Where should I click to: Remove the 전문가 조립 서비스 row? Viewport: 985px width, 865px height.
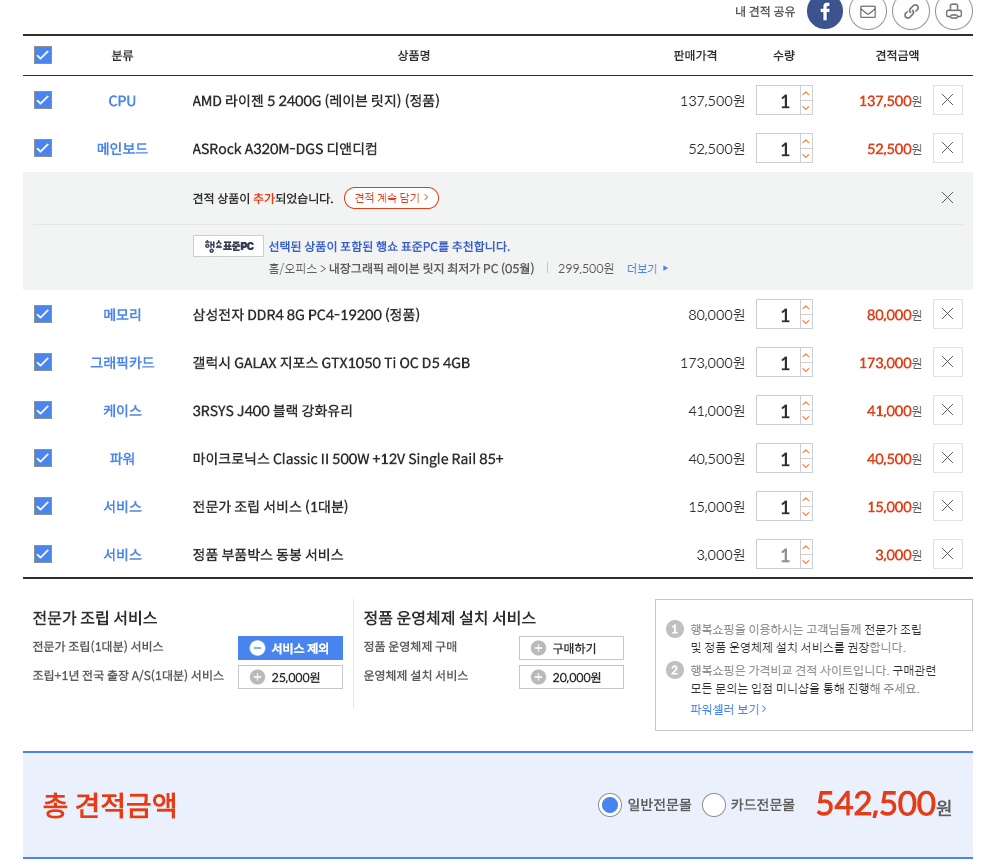point(947,506)
